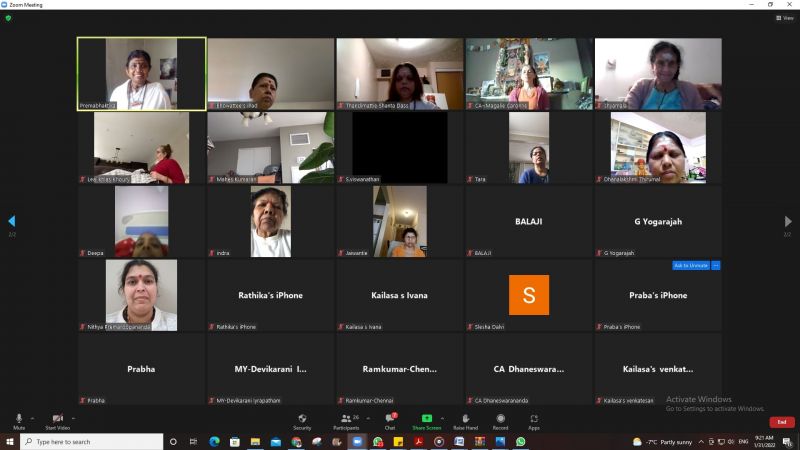The image size is (800, 450).
Task: Click Ask to Unmute on Praba's iPhone
Action: [x=691, y=265]
